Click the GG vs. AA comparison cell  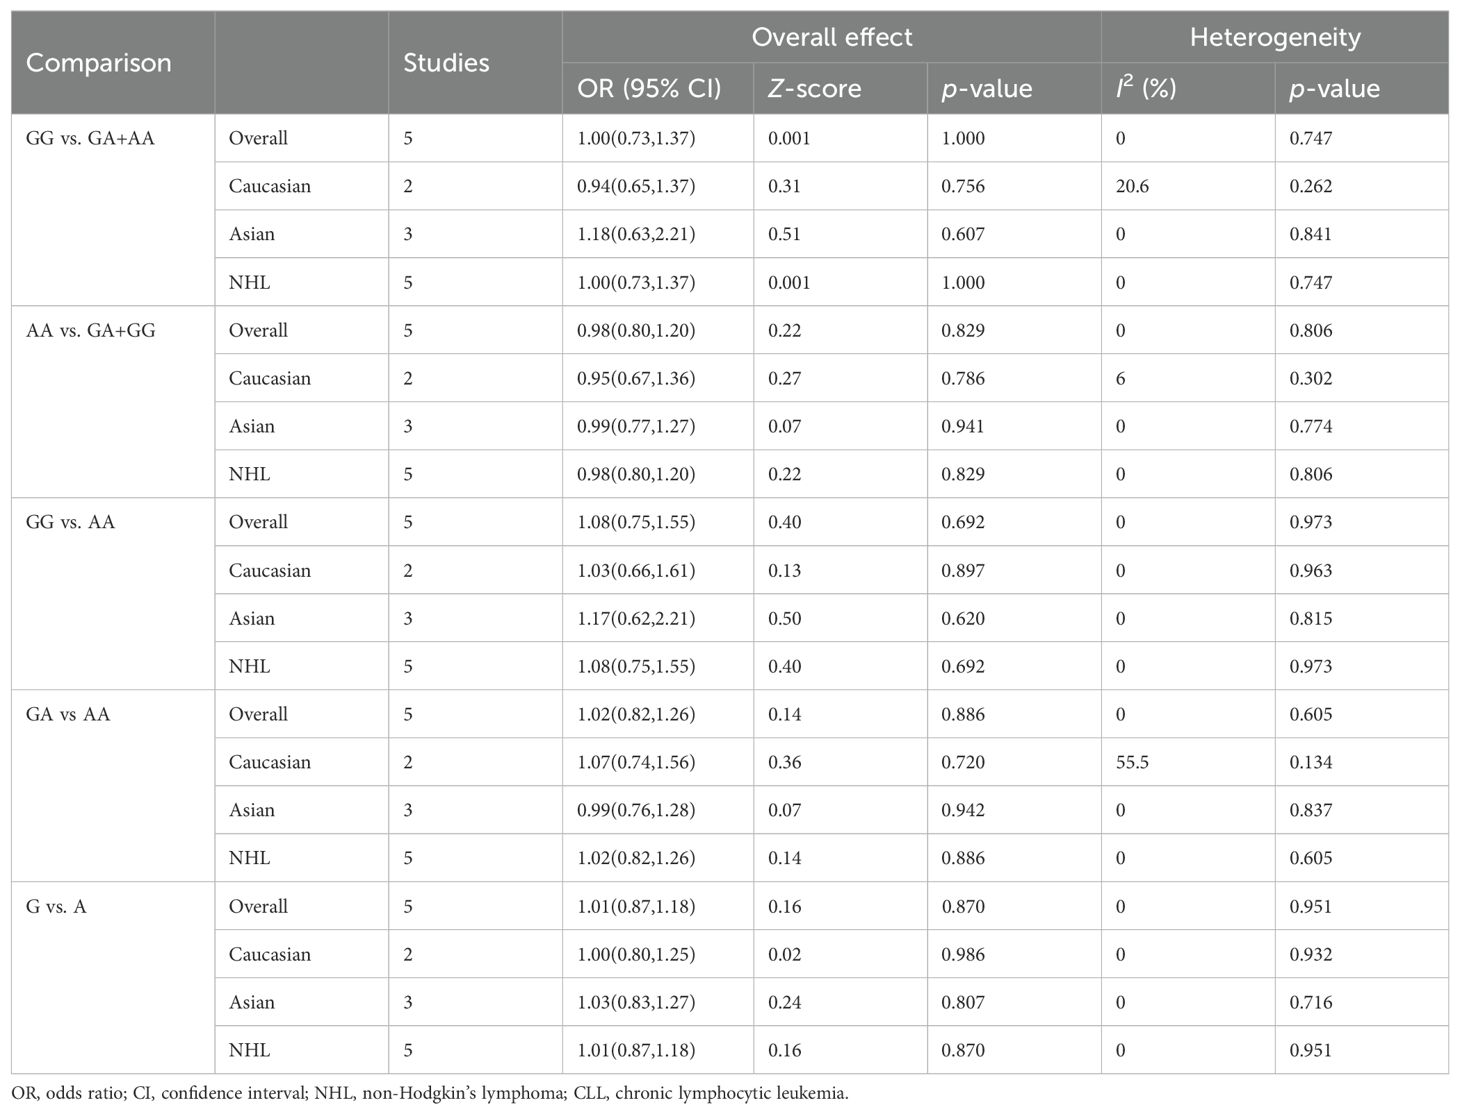pyautogui.click(x=70, y=522)
